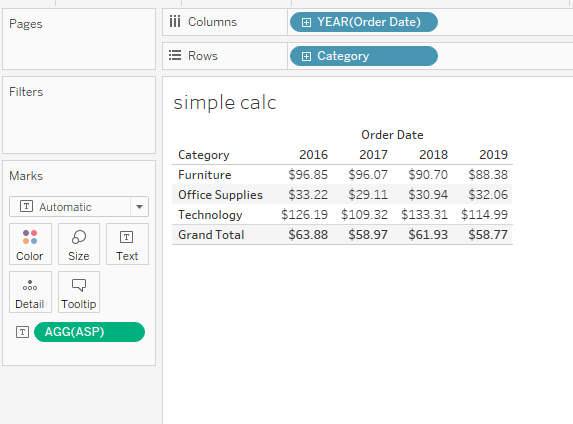573x424 pixels.
Task: Click the Furniture 2018 value $90.70
Action: click(428, 175)
